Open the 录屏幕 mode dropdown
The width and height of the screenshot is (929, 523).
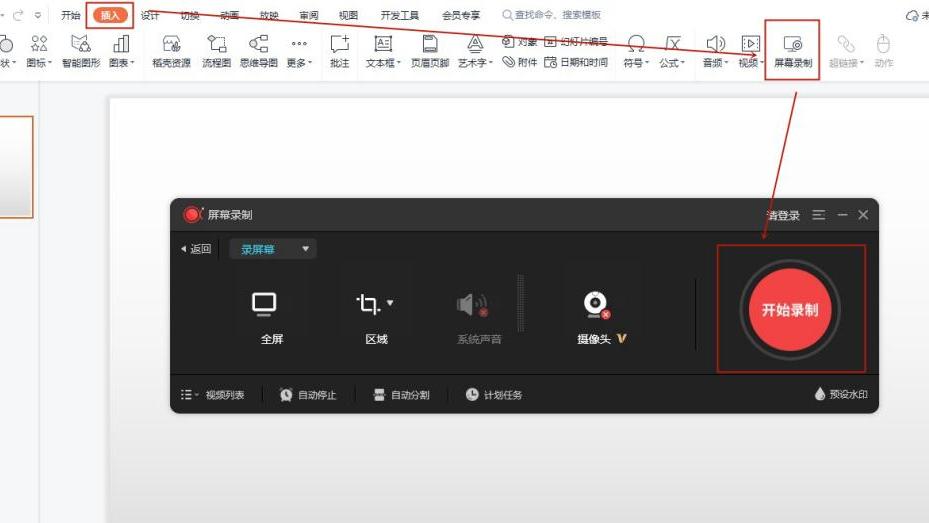pyautogui.click(x=273, y=249)
